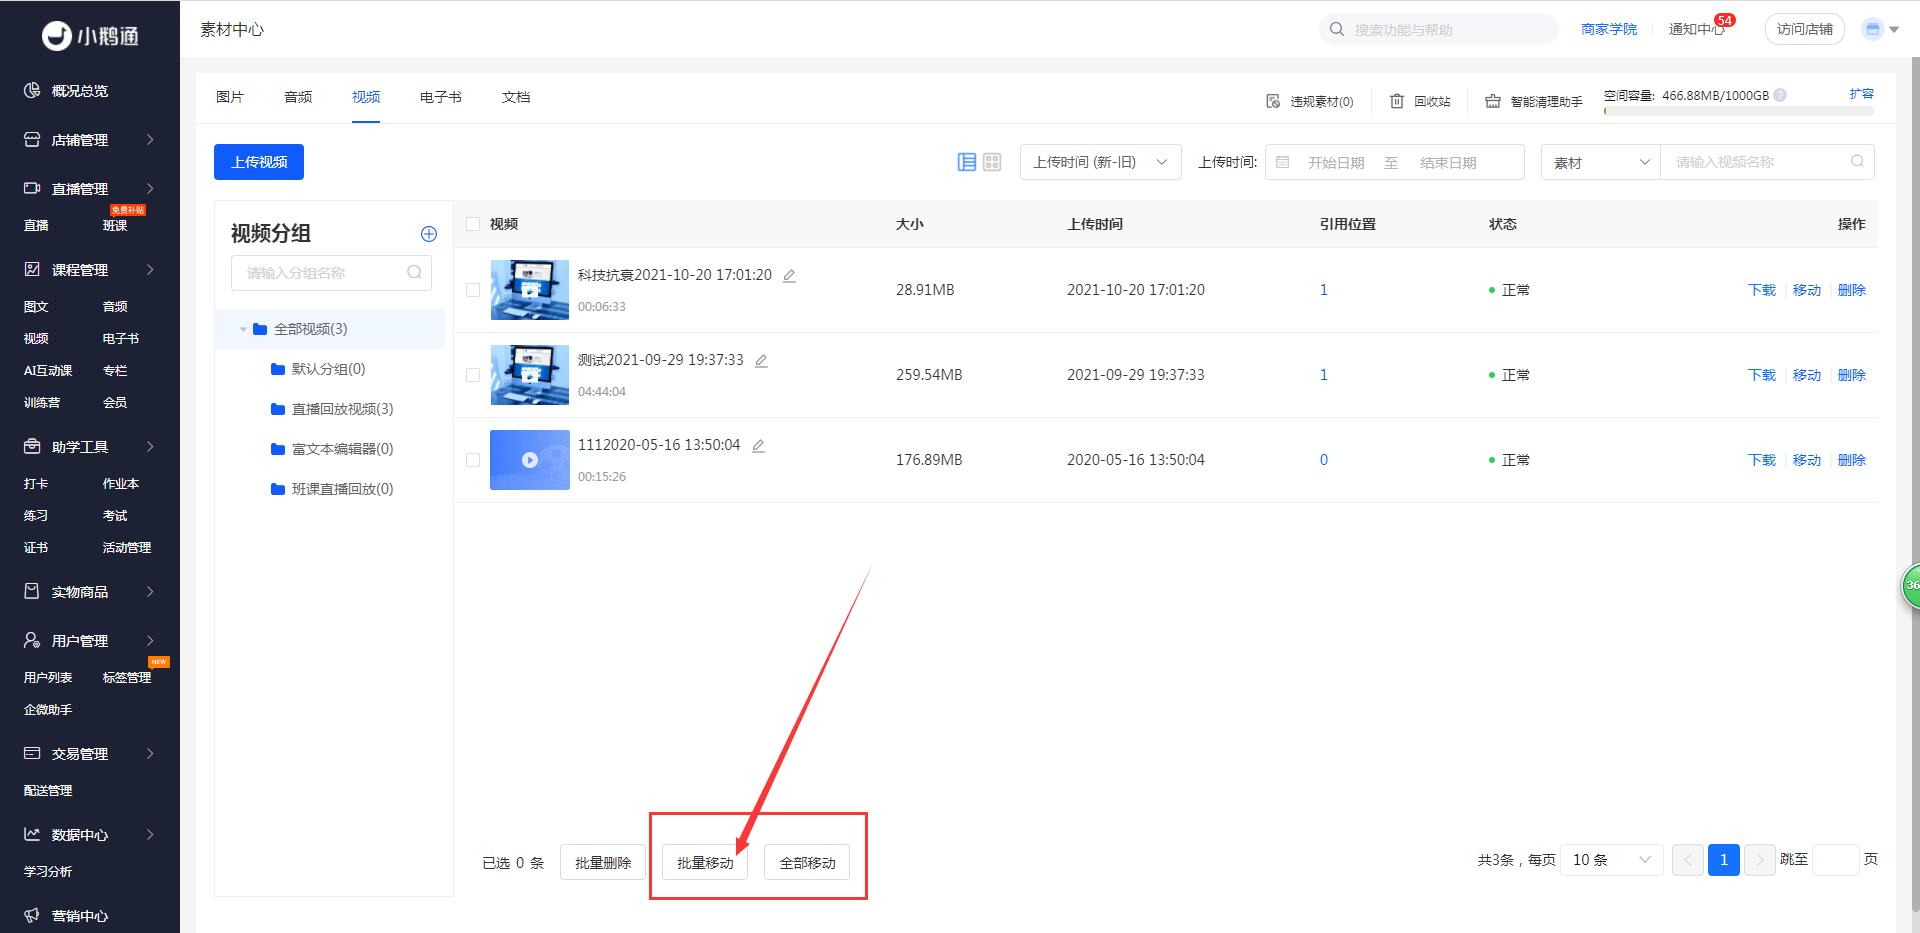1920x933 pixels.
Task: Open 违规素材 violations icon
Action: pyautogui.click(x=1273, y=101)
